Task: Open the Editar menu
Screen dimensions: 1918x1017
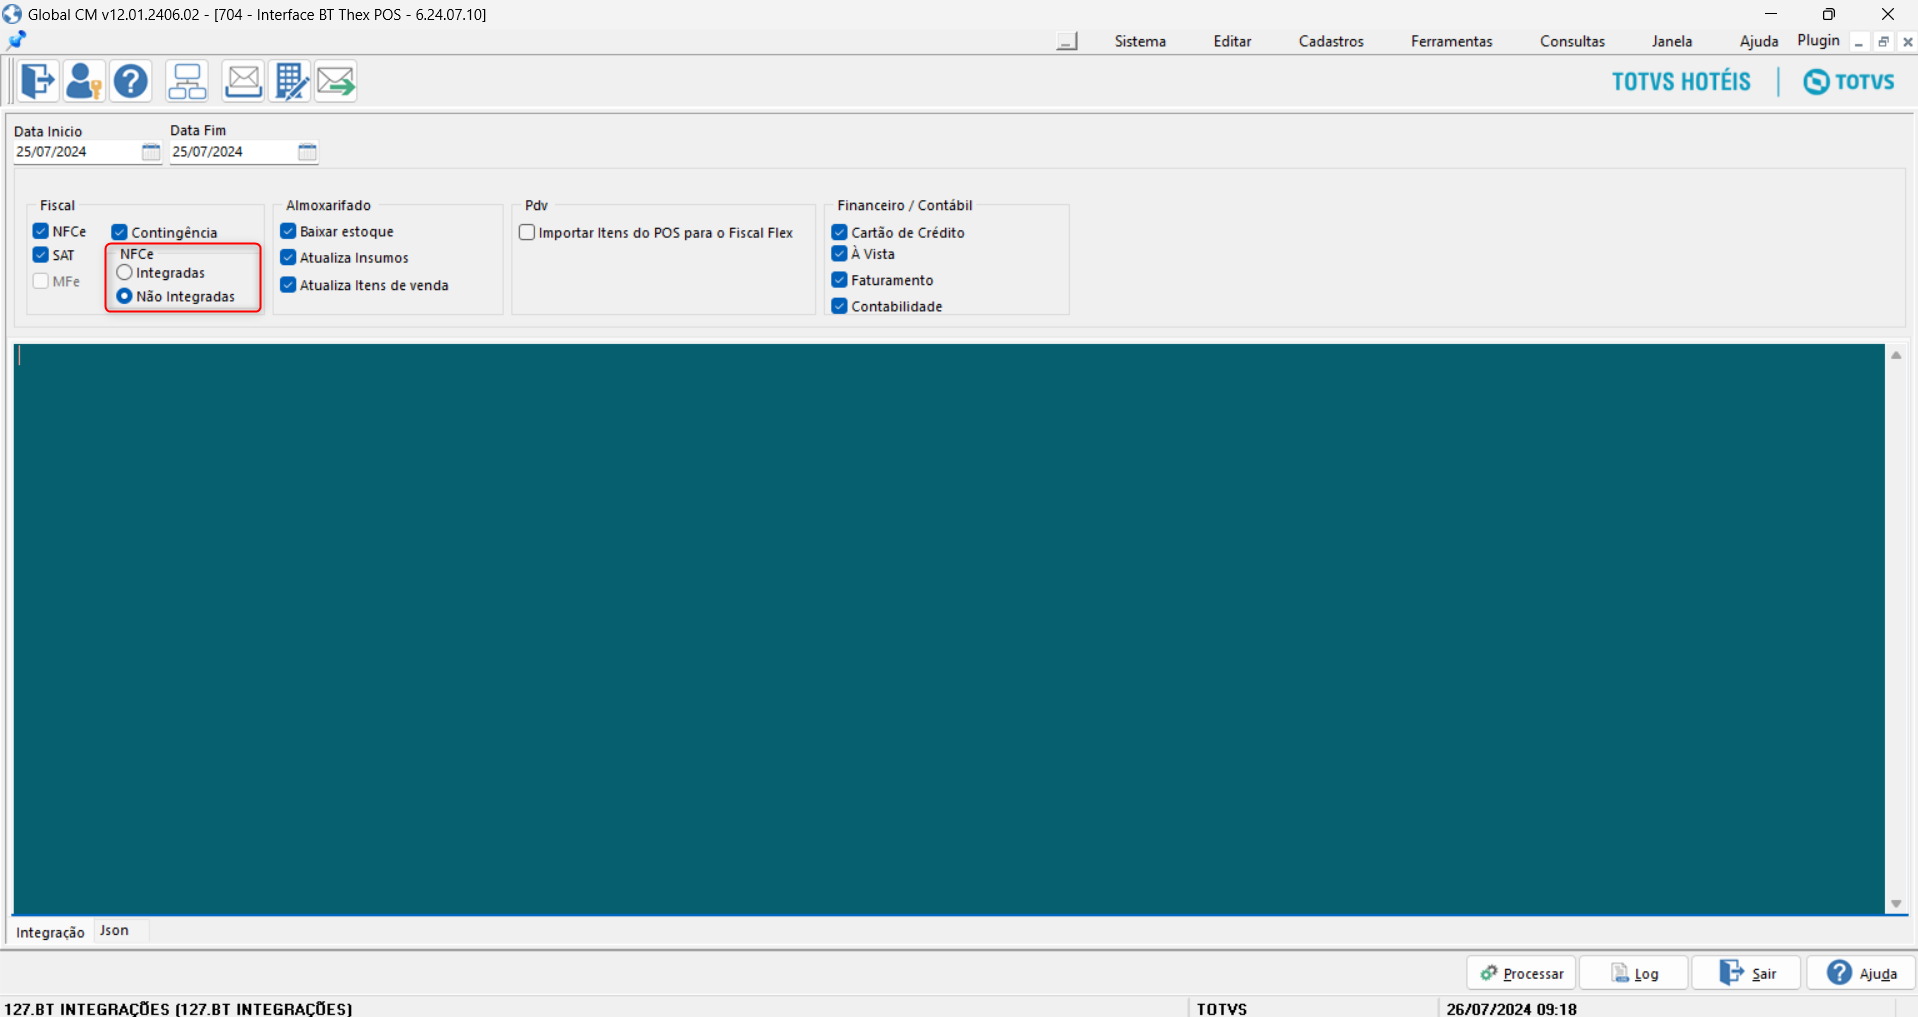Action: click(x=1232, y=41)
